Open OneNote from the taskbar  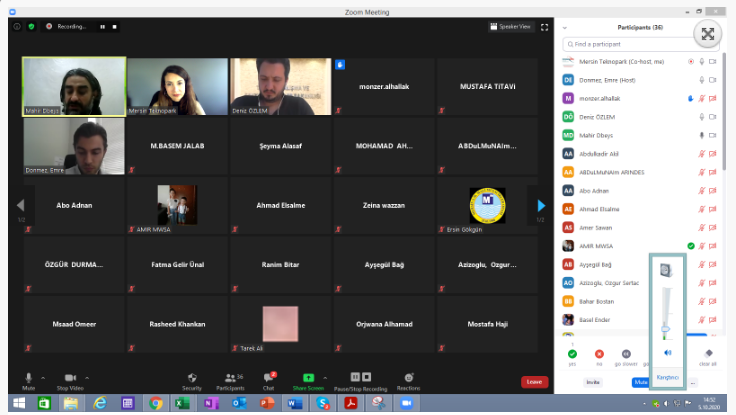pos(211,403)
